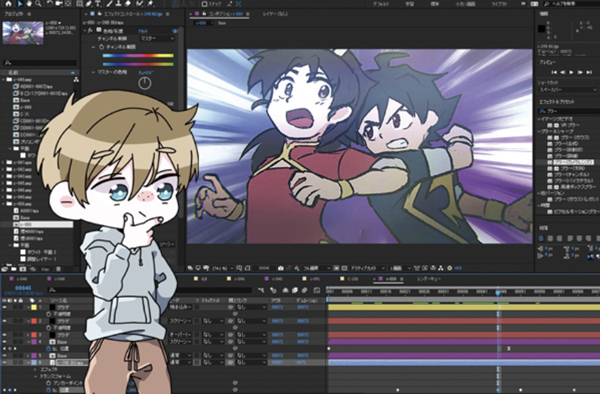
Task: Select the Type text tool
Action: (x=98, y=4)
